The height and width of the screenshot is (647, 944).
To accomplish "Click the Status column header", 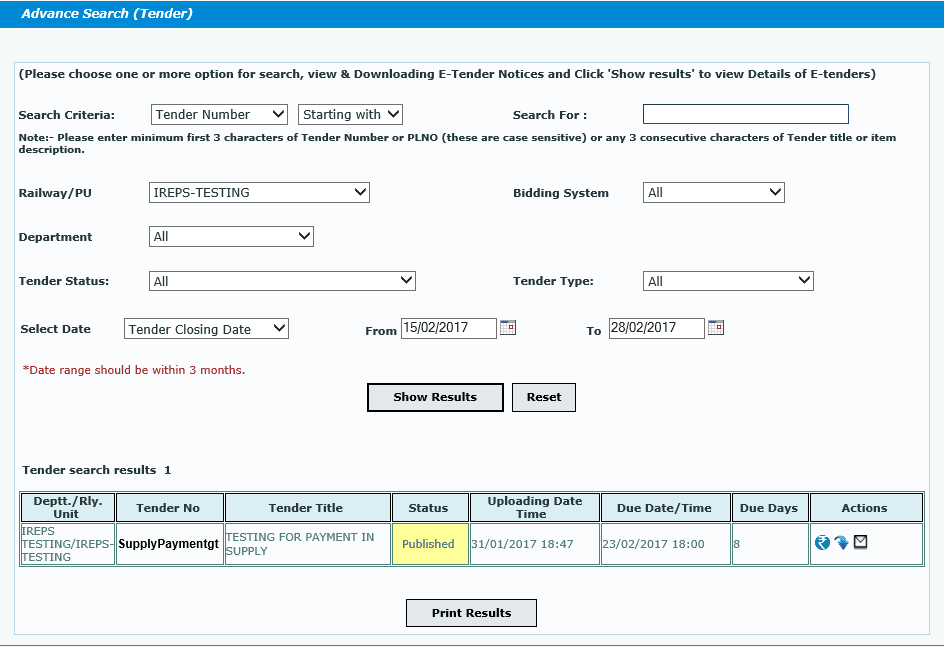I will [x=430, y=508].
